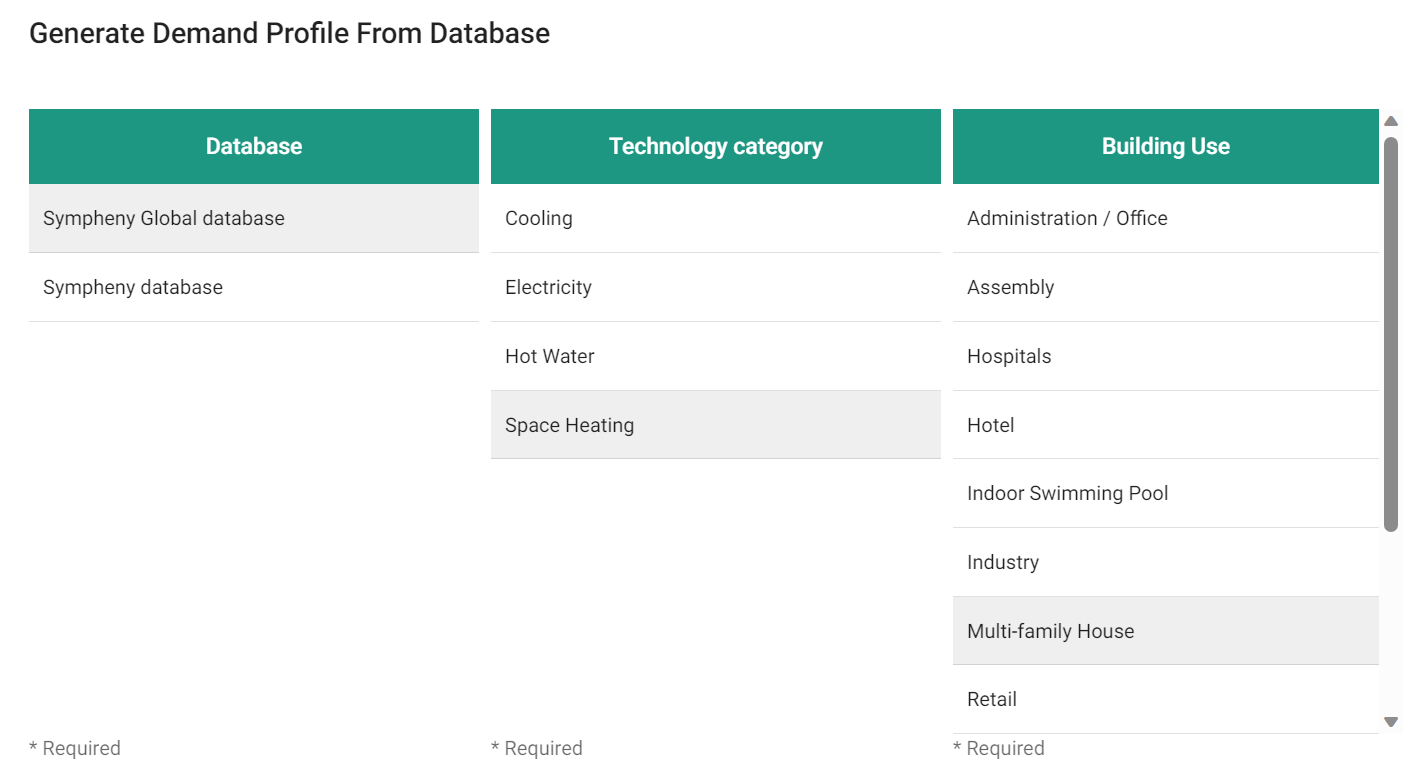1420x784 pixels.
Task: Choose Space Heating technology category
Action: tap(715, 425)
